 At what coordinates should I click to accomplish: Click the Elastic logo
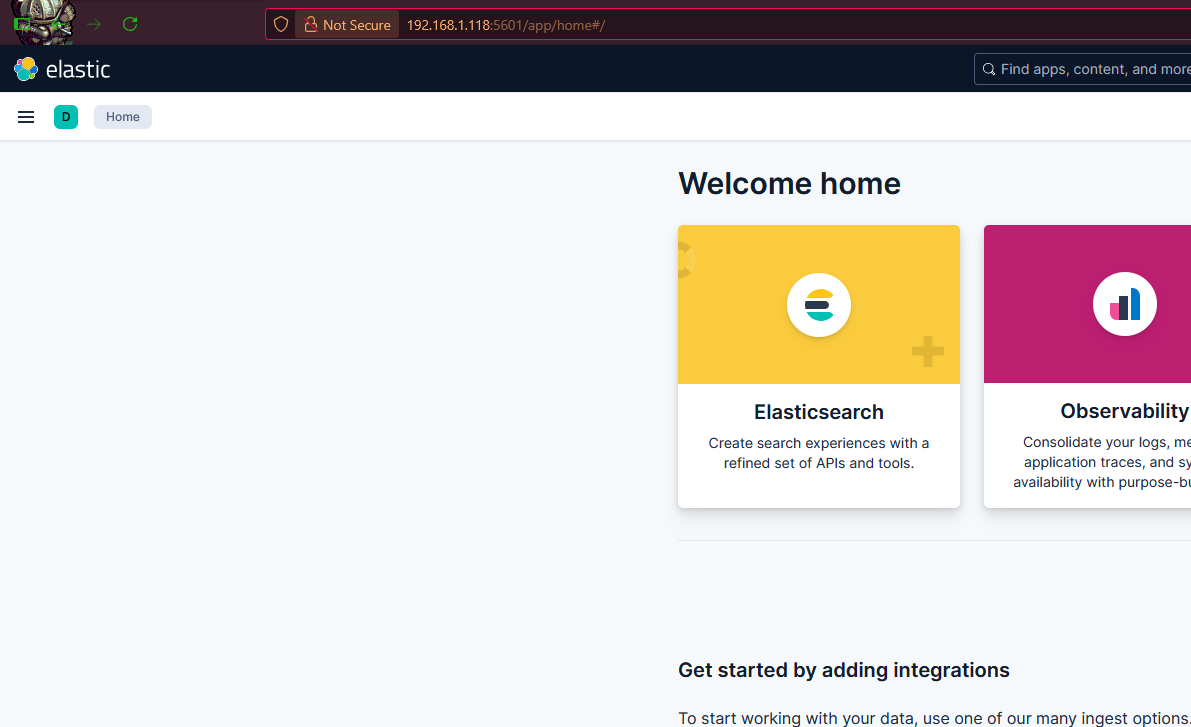point(62,69)
